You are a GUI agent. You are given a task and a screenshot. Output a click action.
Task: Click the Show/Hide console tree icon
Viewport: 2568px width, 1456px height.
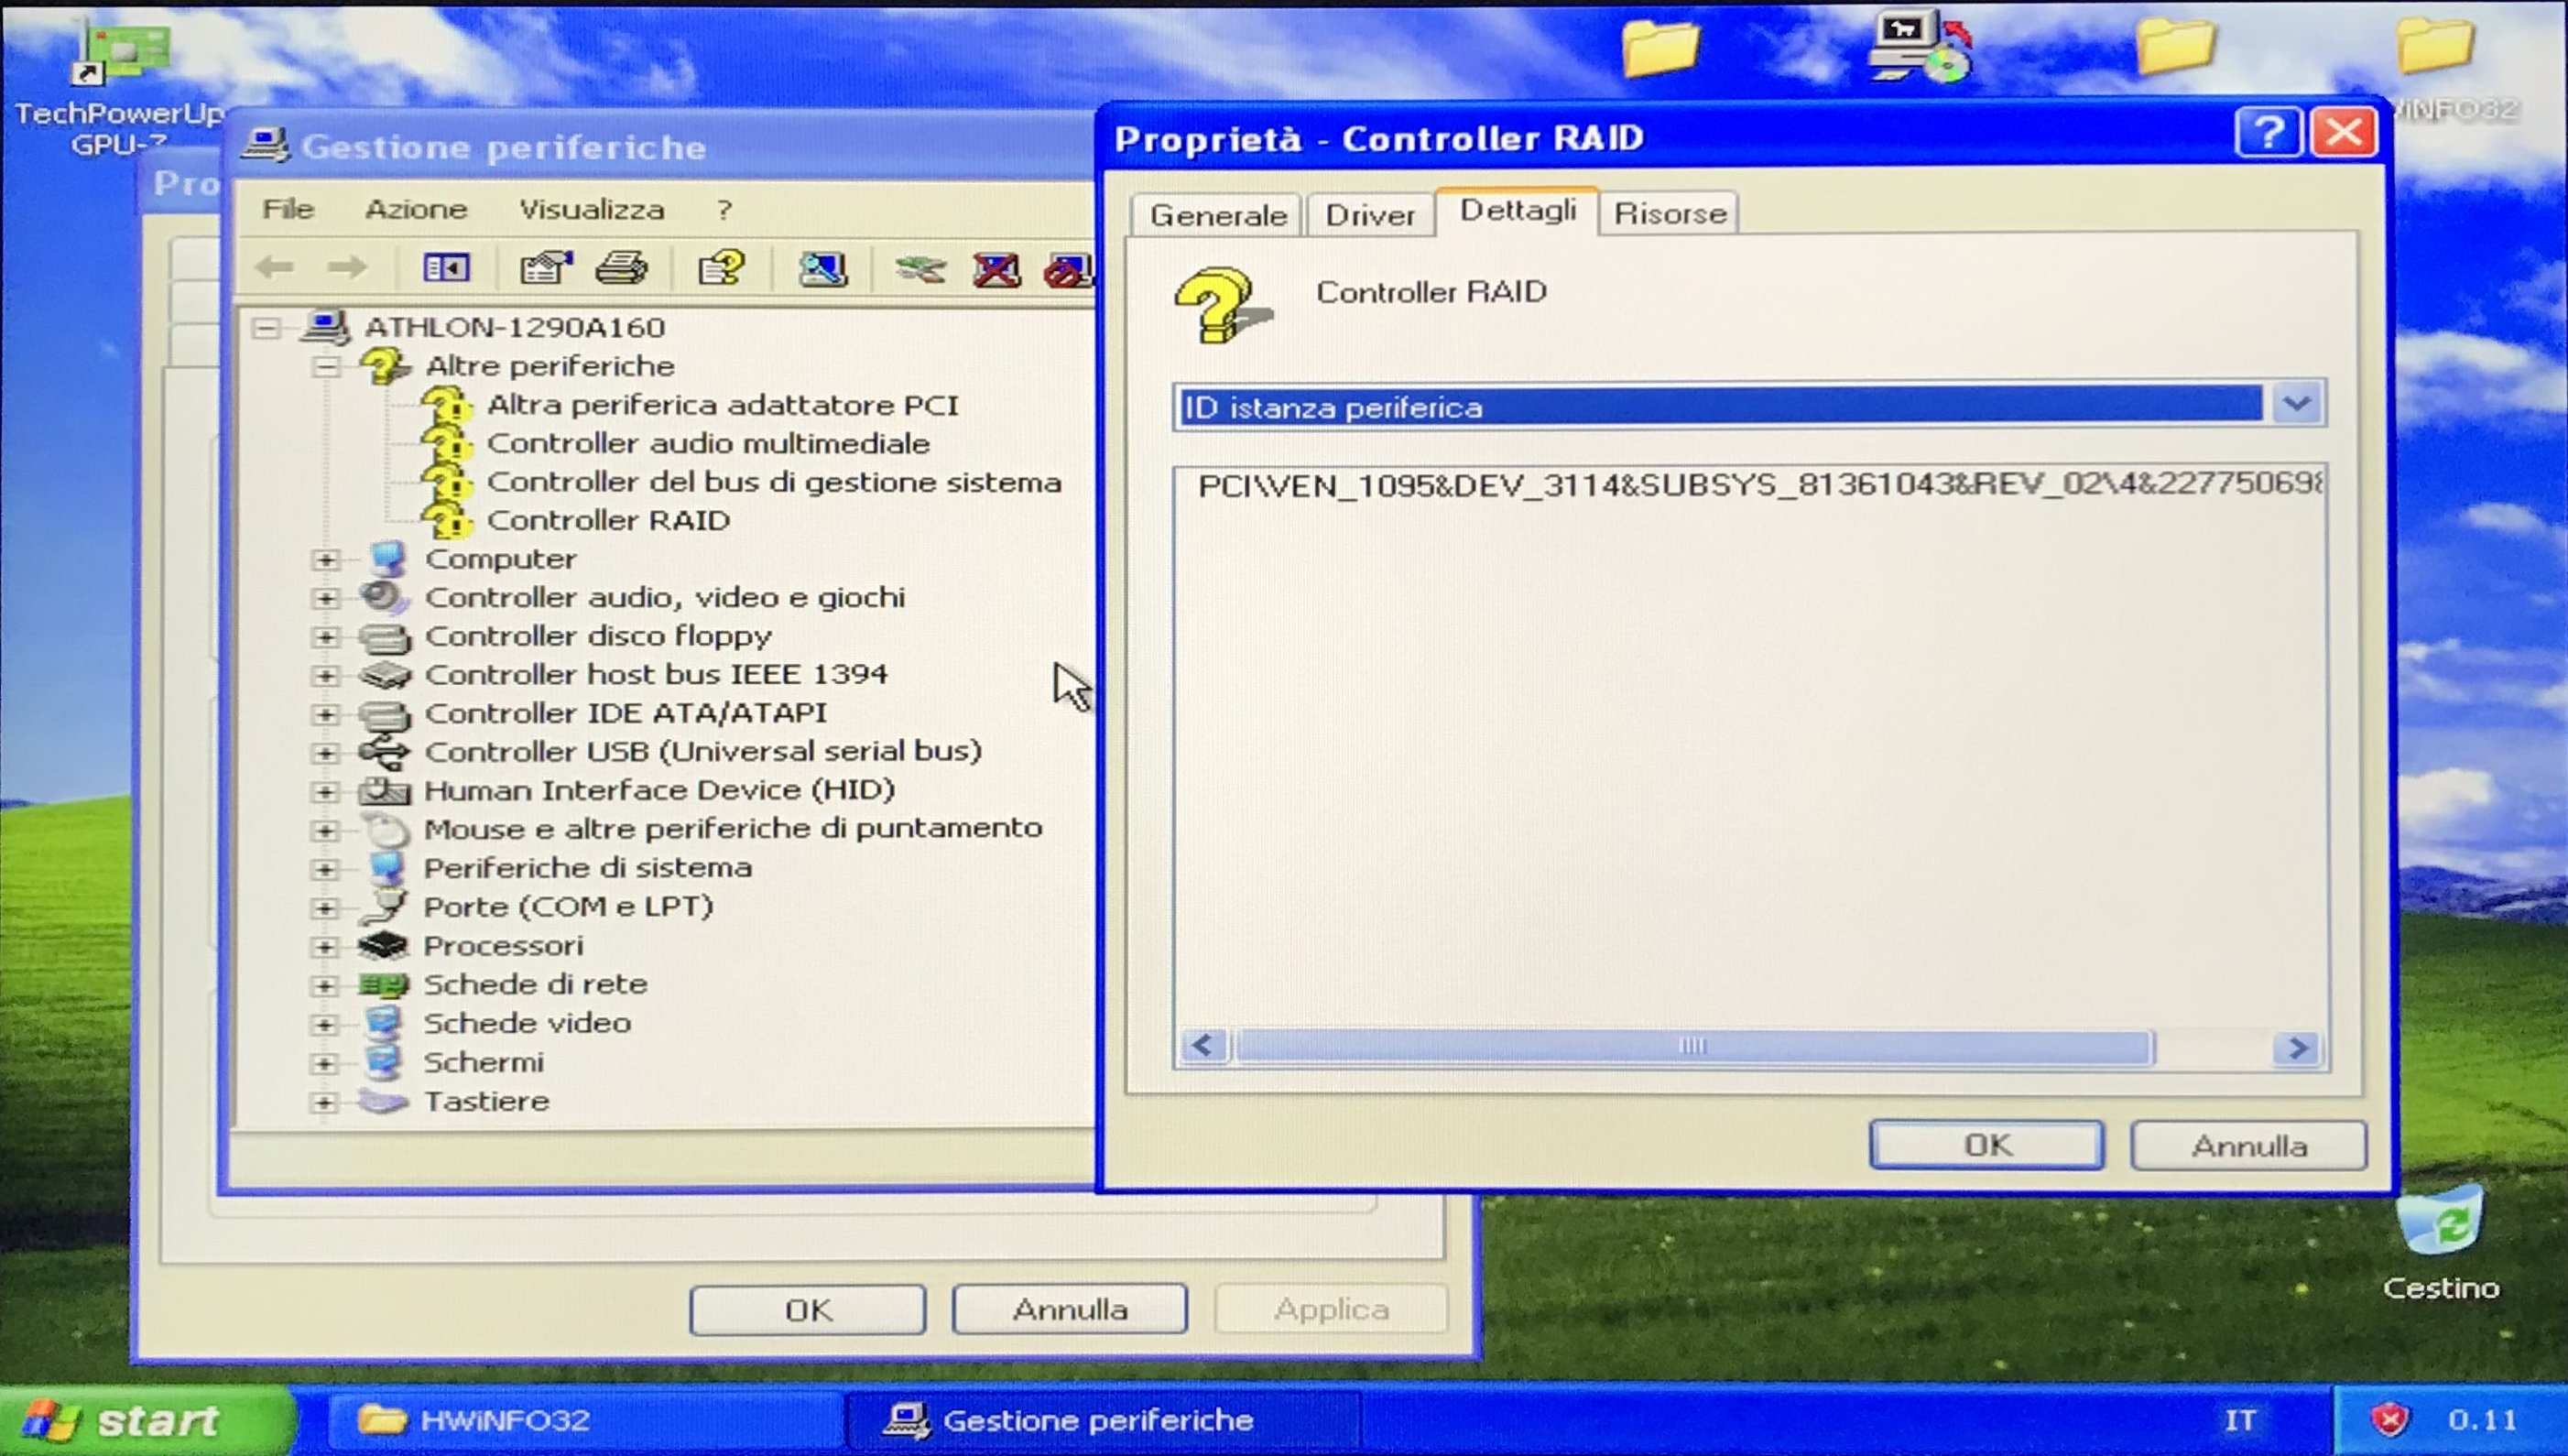446,268
